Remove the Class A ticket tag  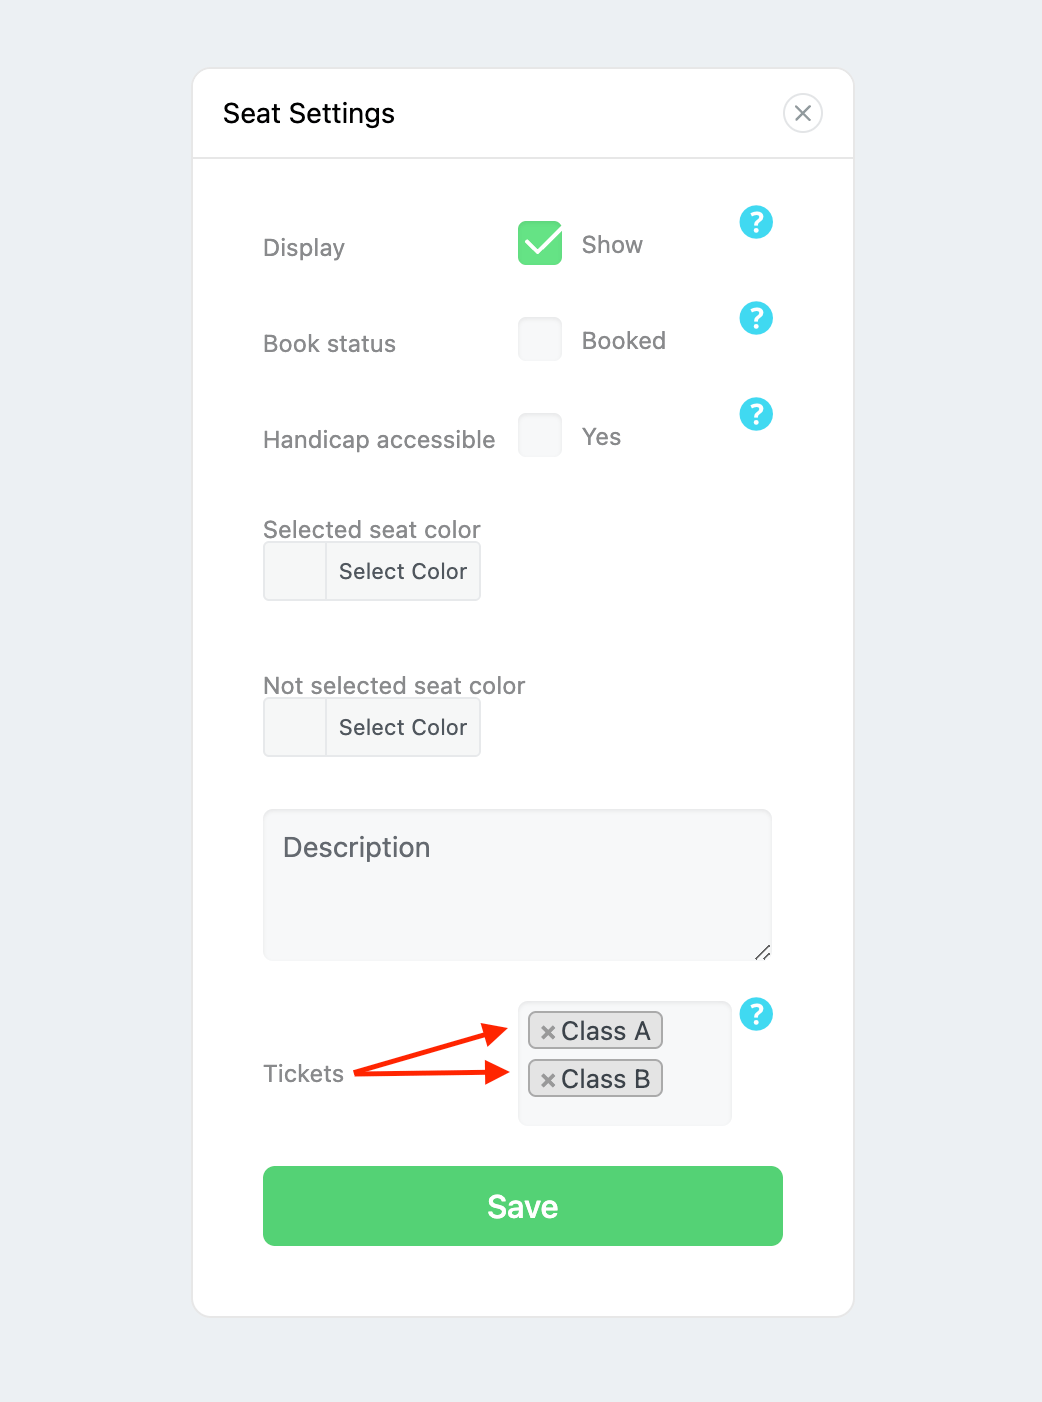(x=548, y=1032)
